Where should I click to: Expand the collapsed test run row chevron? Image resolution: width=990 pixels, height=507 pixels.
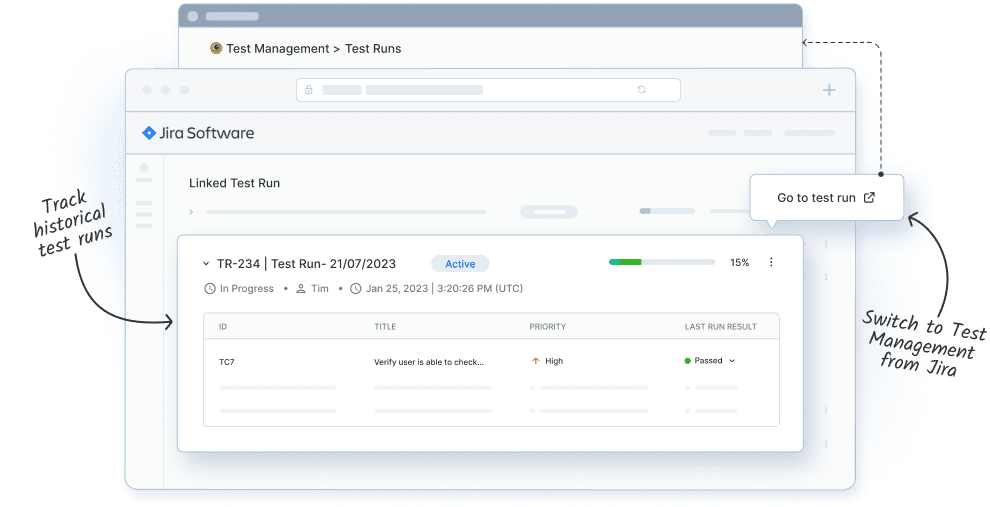click(x=191, y=212)
